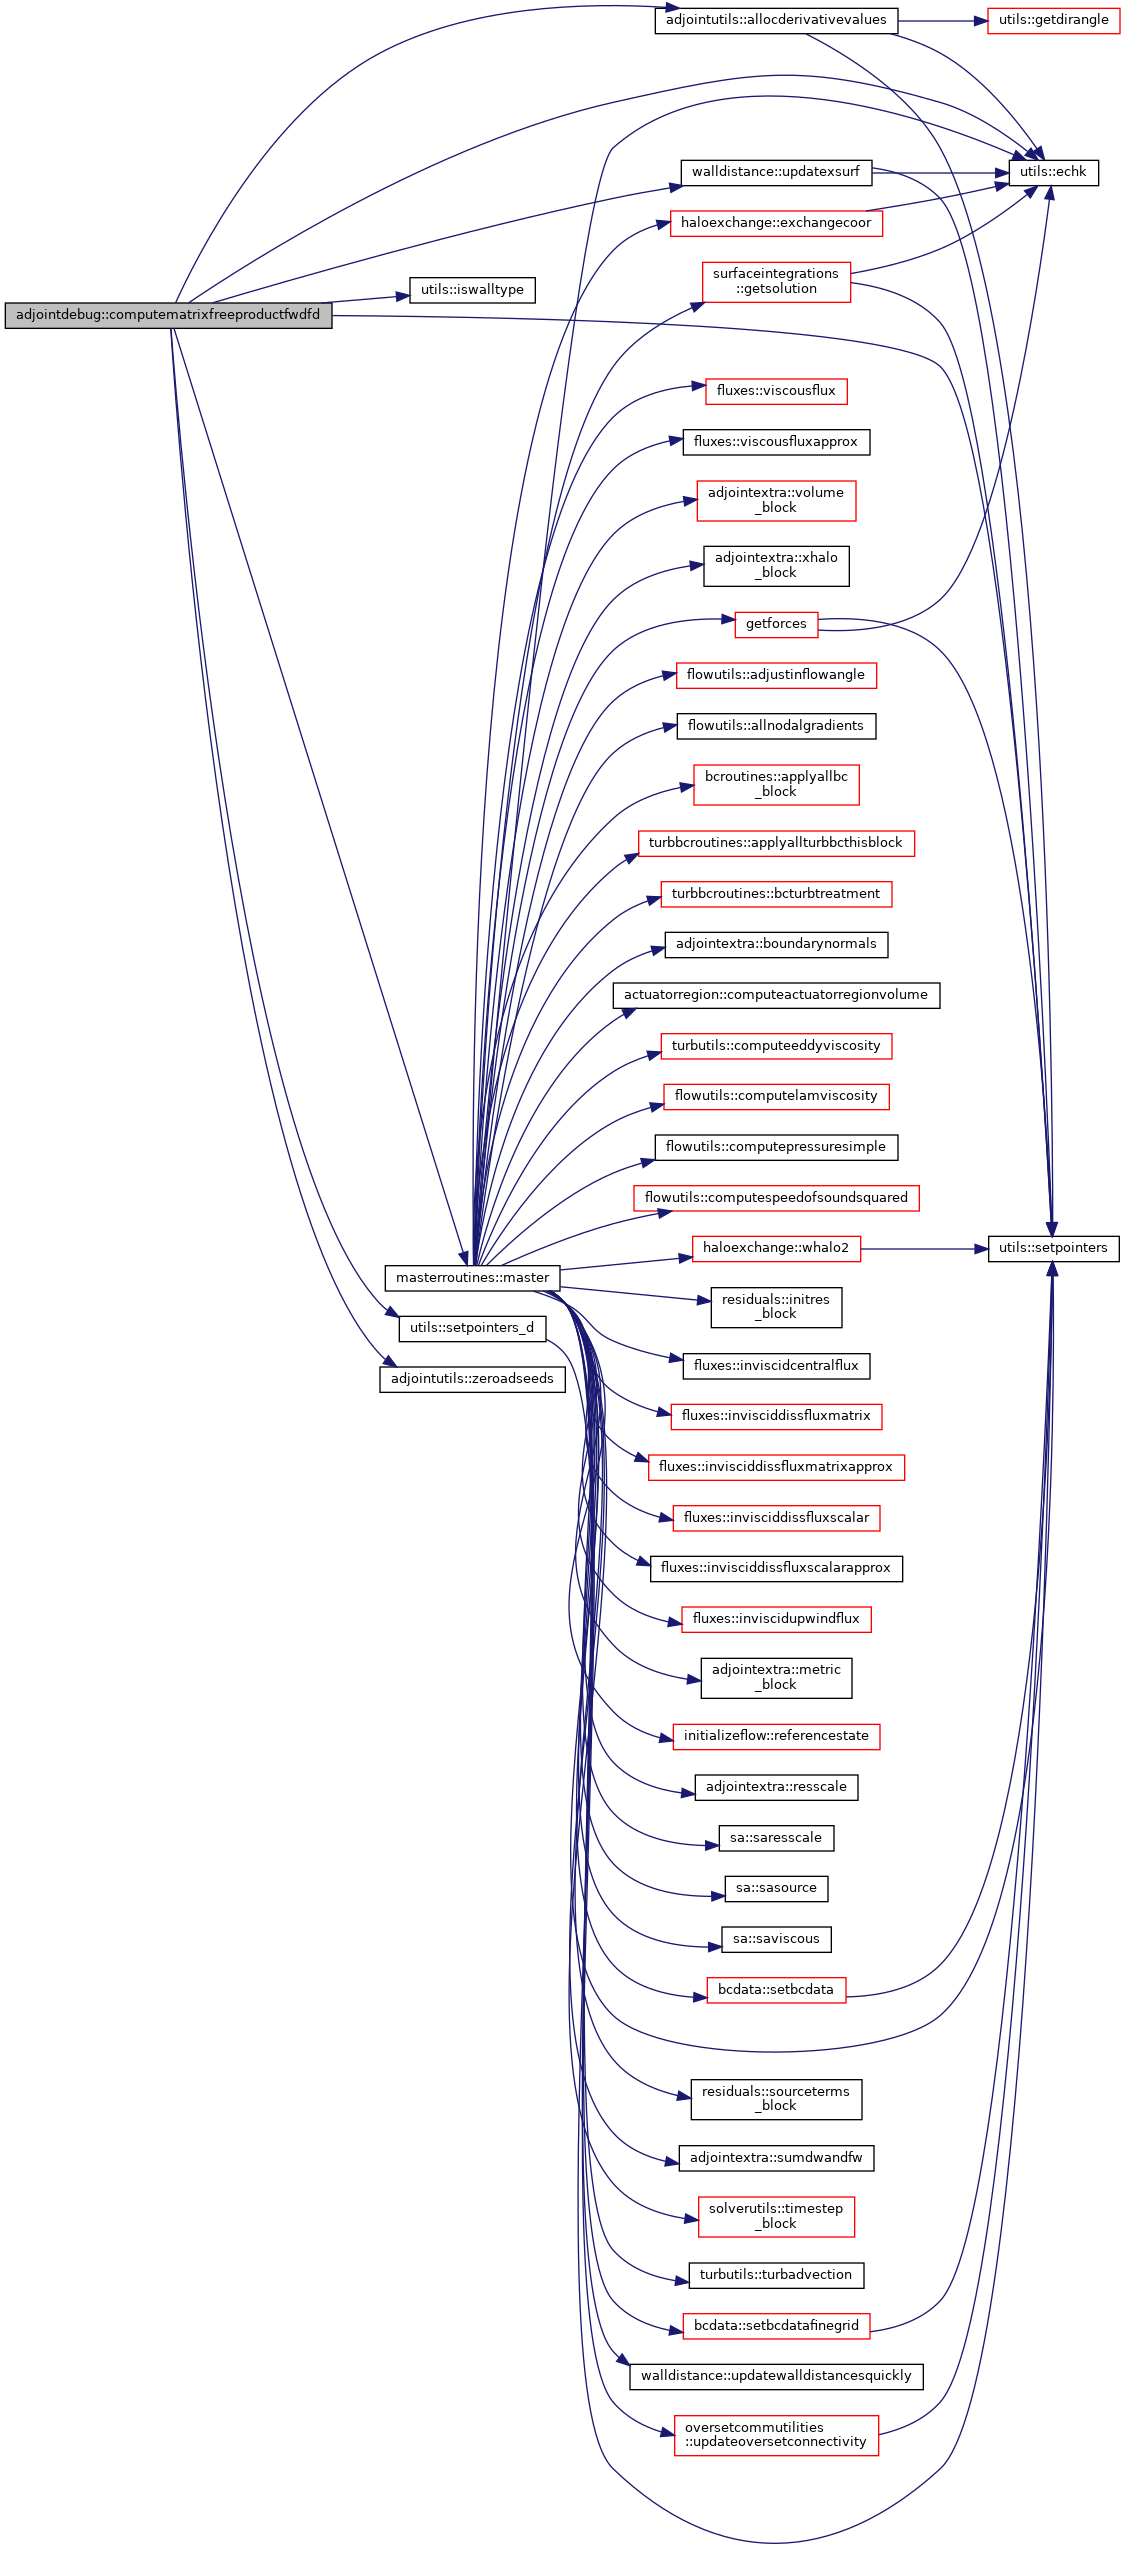The height and width of the screenshot is (2549, 1125).
Task: Click the utils::getdirangle node
Action: click(1053, 20)
